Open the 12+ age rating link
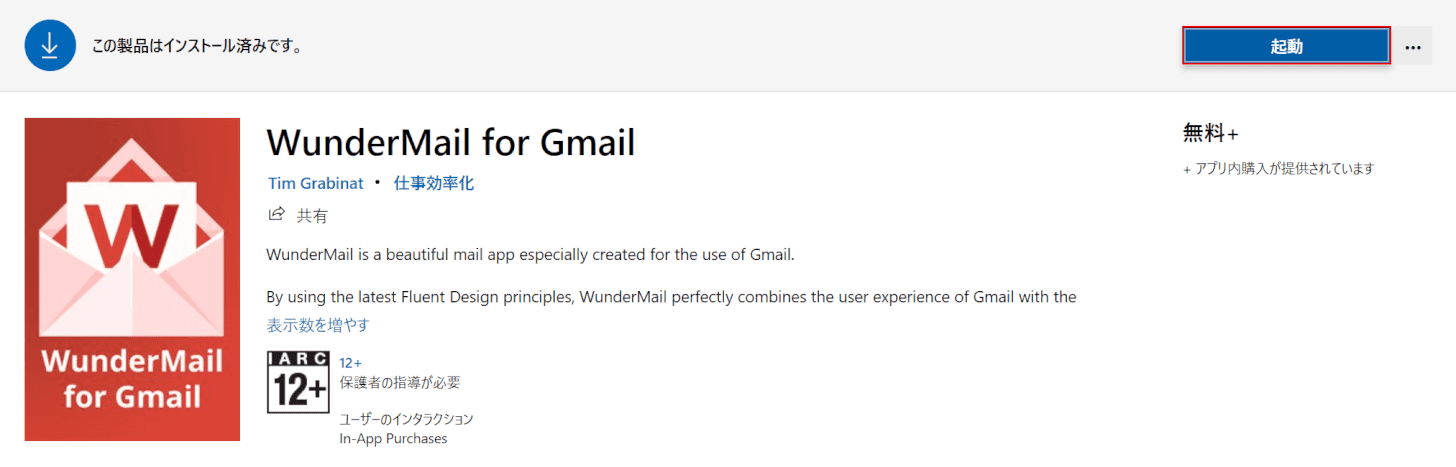This screenshot has width=1456, height=467. [x=351, y=363]
